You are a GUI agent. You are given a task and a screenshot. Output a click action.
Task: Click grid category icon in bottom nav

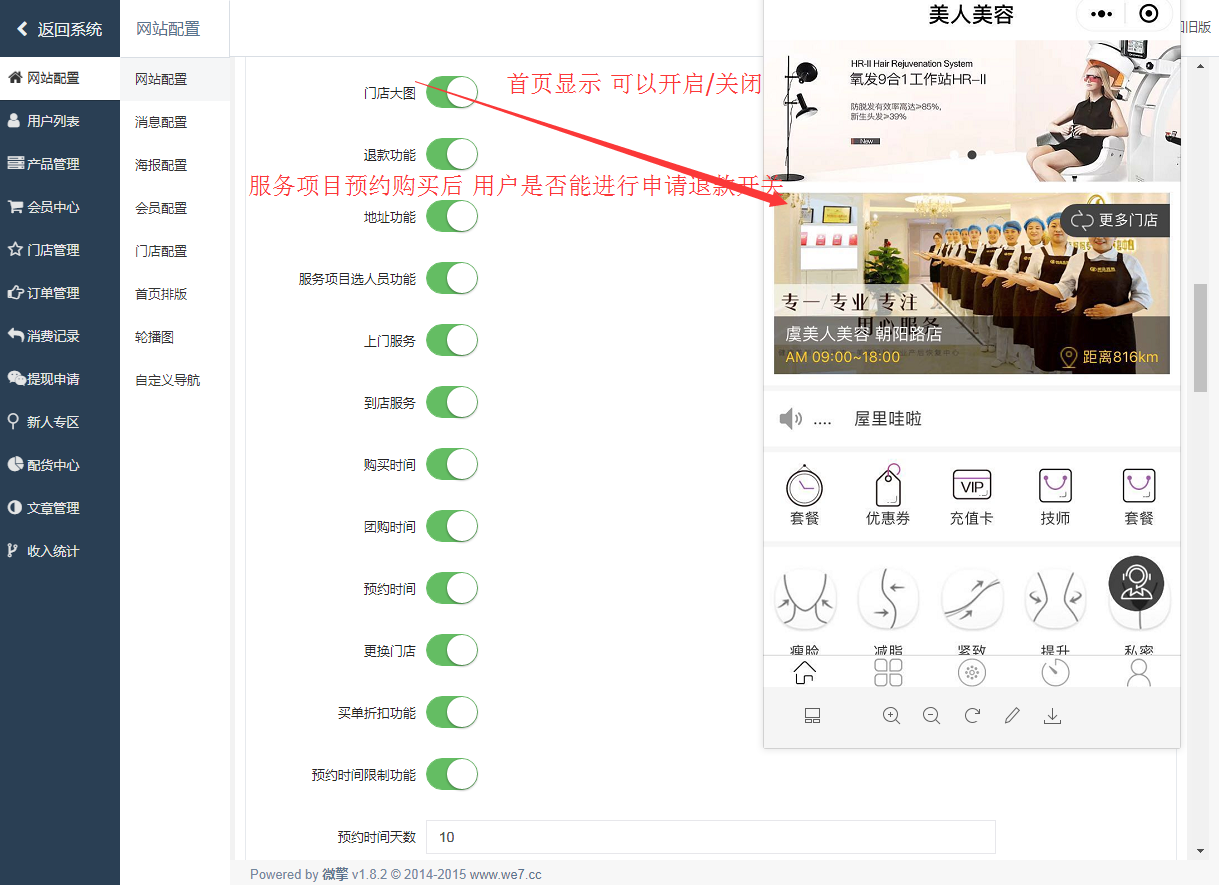(888, 673)
